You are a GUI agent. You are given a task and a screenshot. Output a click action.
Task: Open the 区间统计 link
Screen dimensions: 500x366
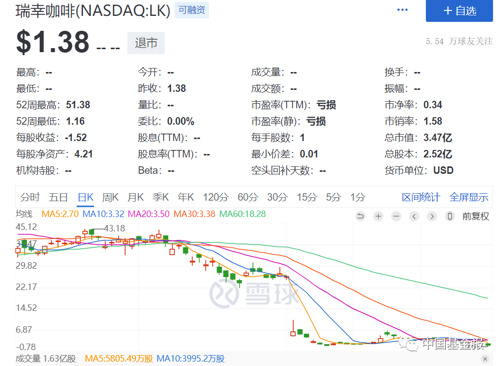[x=421, y=197]
